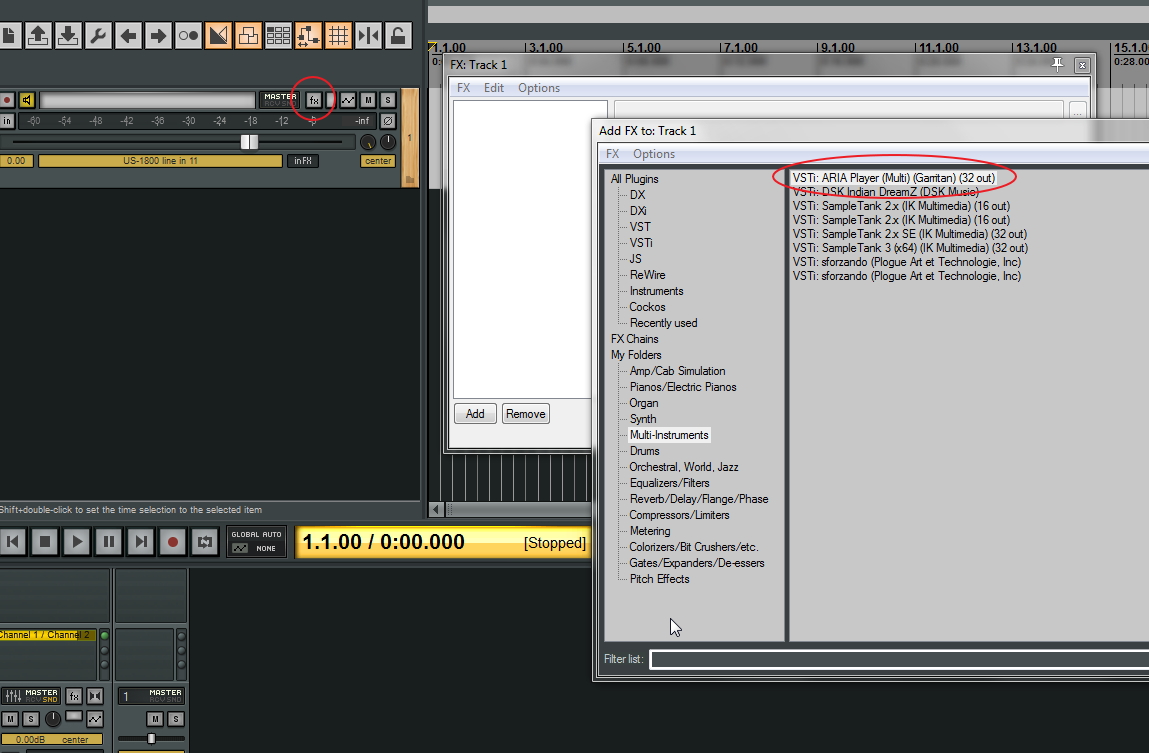Viewport: 1149px width, 753px height.
Task: Open FX menu in FX: Track 1 window
Action: (463, 88)
